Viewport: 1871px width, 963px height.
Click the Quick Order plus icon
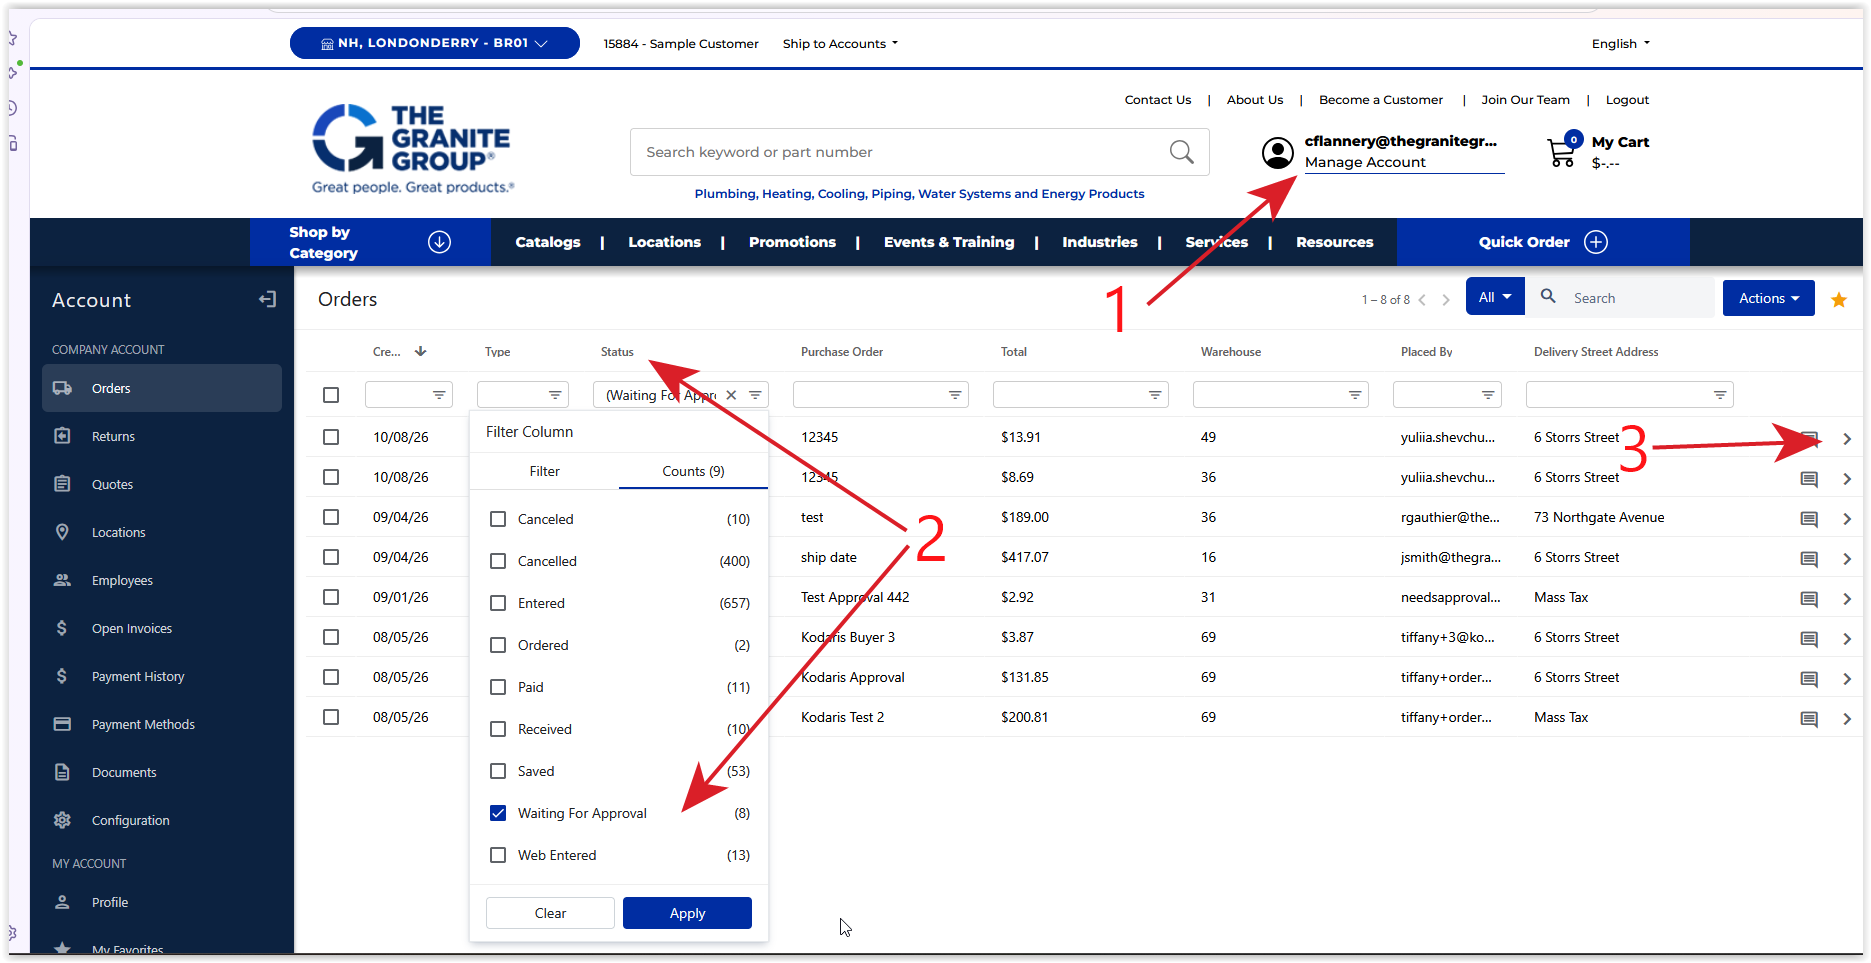pos(1596,242)
